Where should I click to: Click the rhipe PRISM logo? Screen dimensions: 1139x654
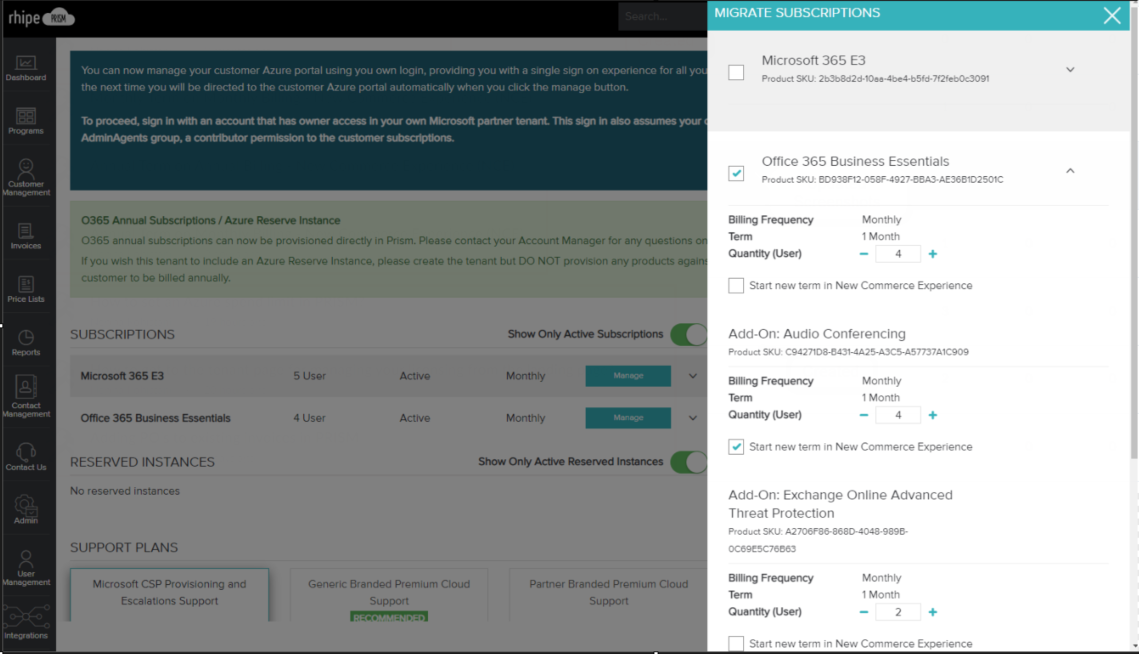pos(41,17)
